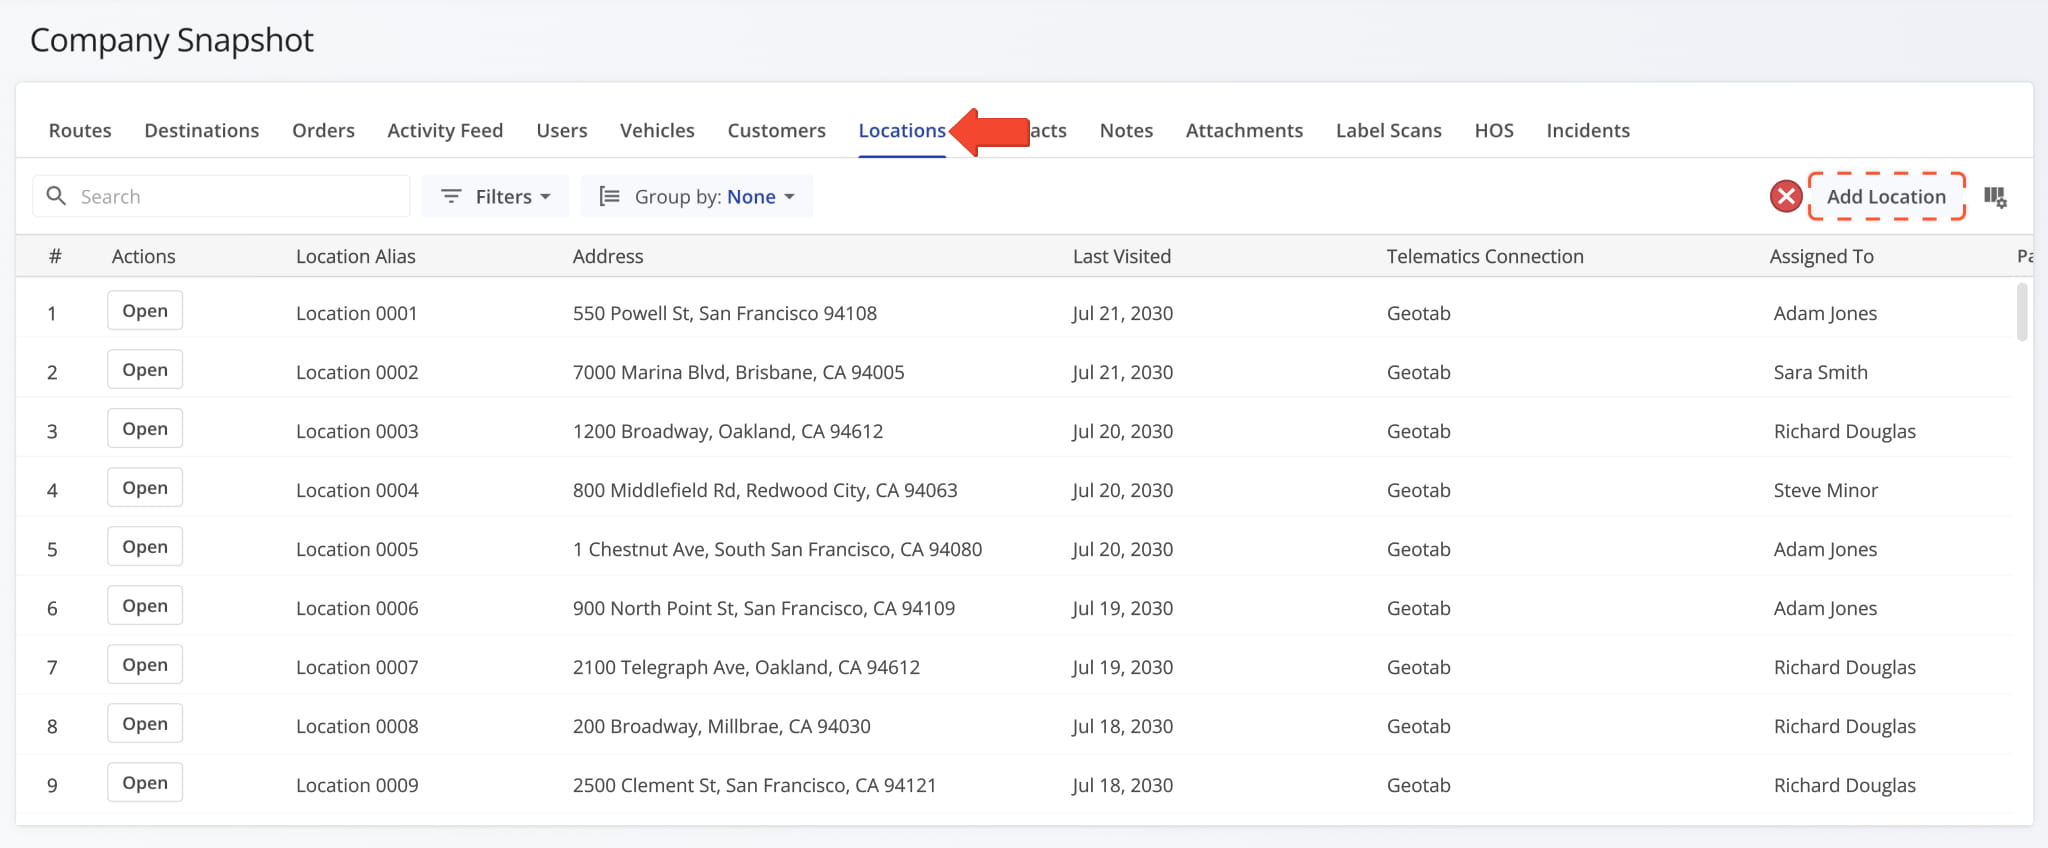Switch to the Customers tab
Screen dimensions: 2048x848
(777, 130)
